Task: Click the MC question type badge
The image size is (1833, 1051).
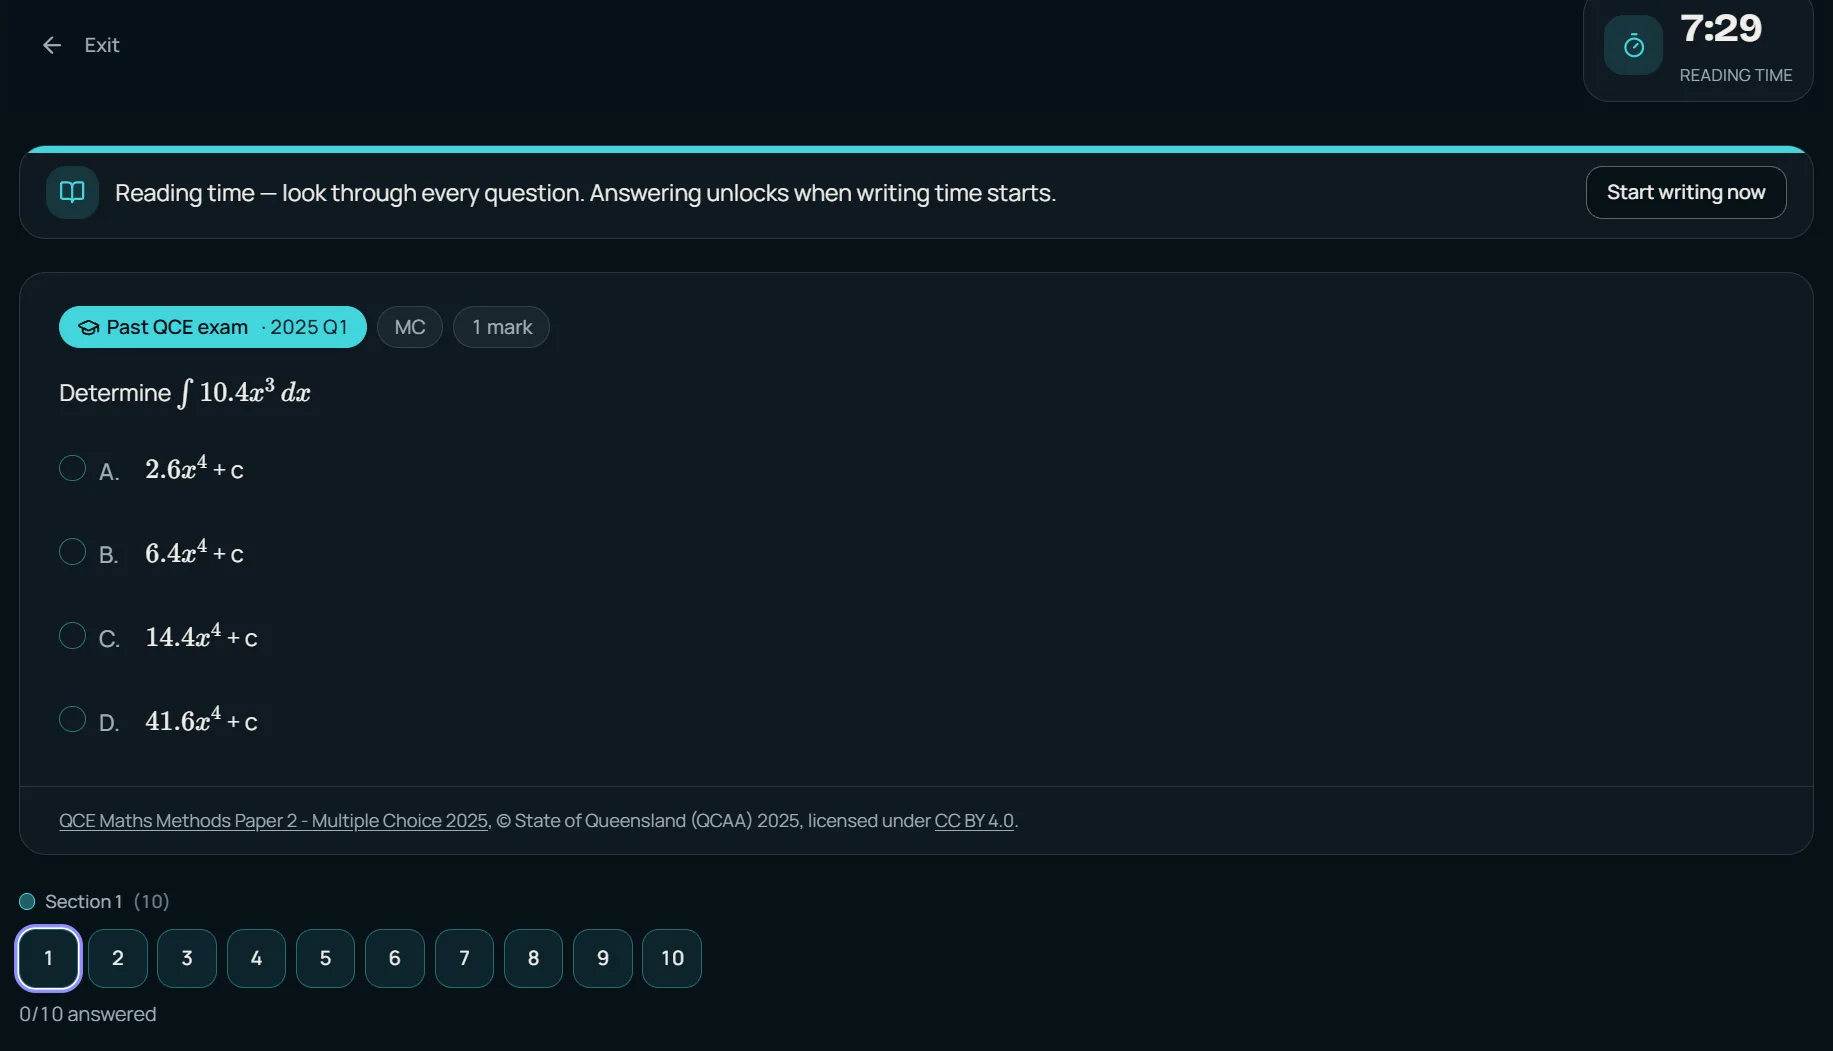Action: (410, 327)
